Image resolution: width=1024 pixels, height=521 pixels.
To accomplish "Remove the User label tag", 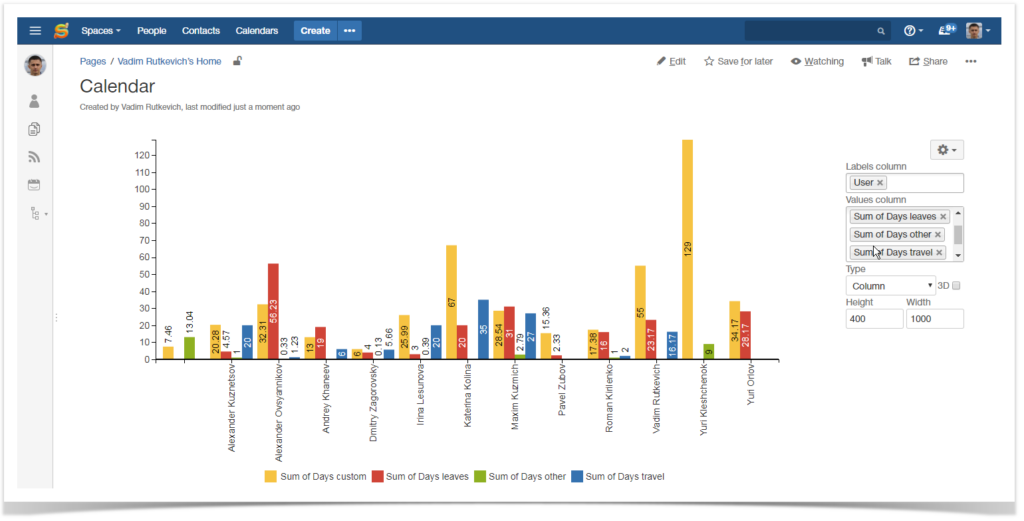I will 880,183.
